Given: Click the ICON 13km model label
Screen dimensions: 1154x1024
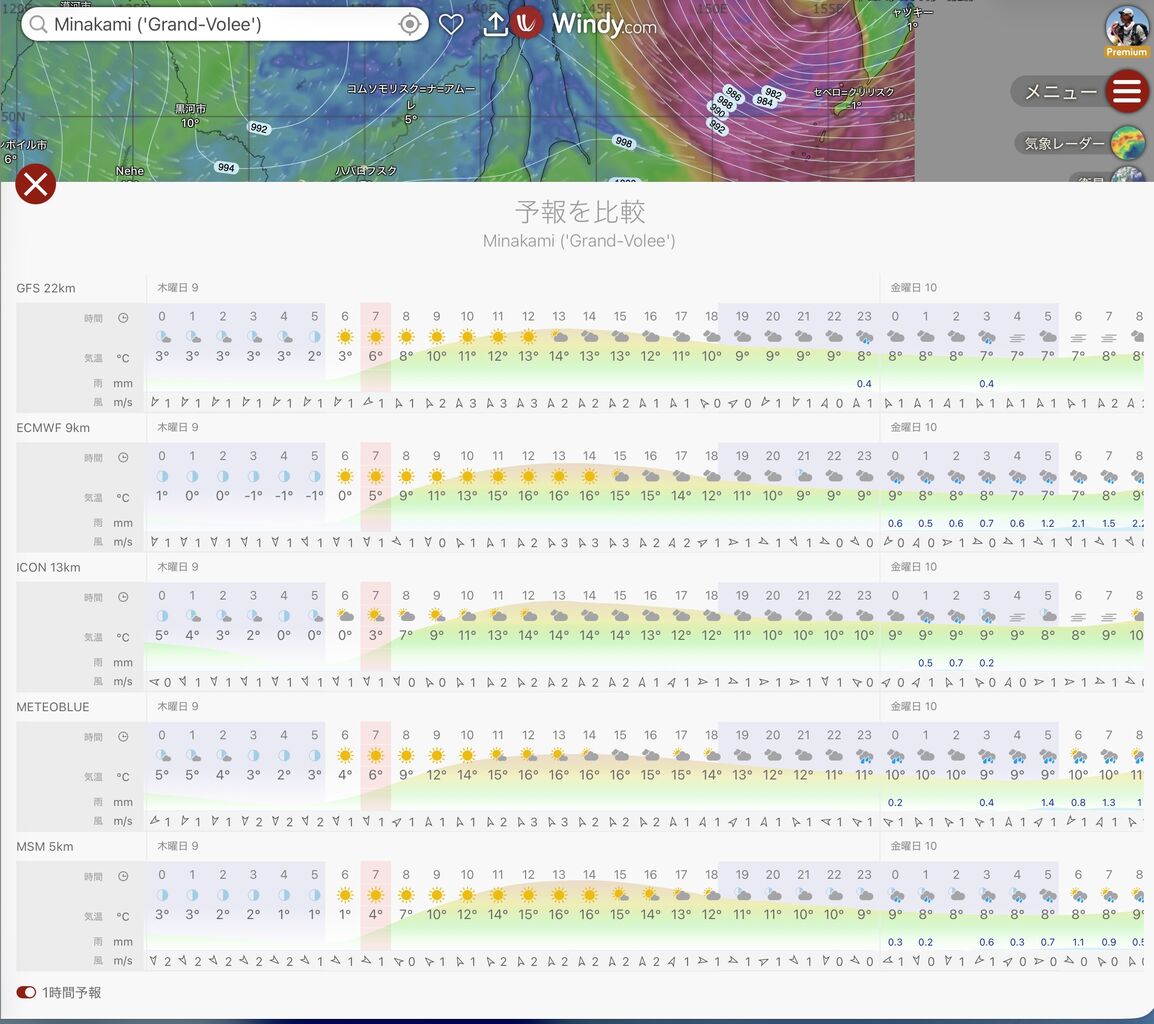Looking at the screenshot, I should 49,568.
